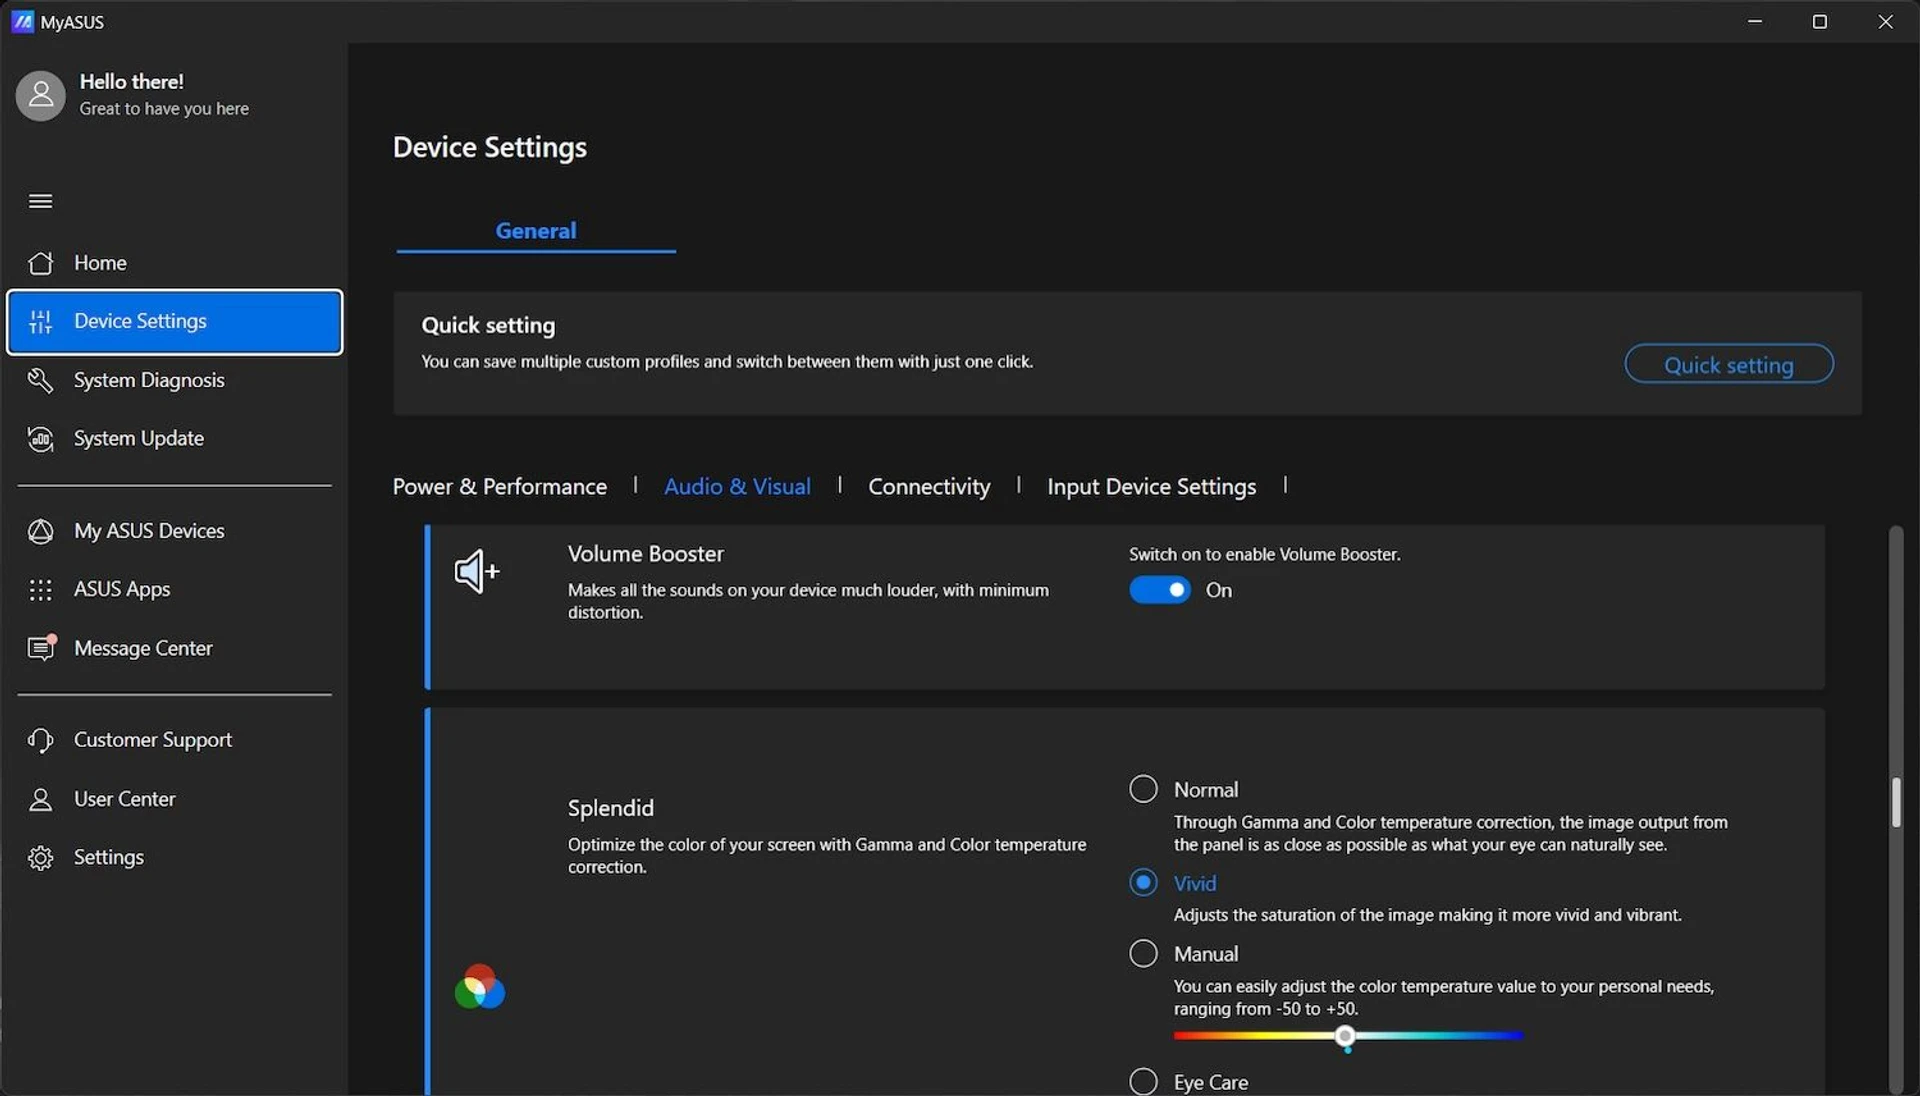Select the Vivid Splendid mode

(1143, 882)
